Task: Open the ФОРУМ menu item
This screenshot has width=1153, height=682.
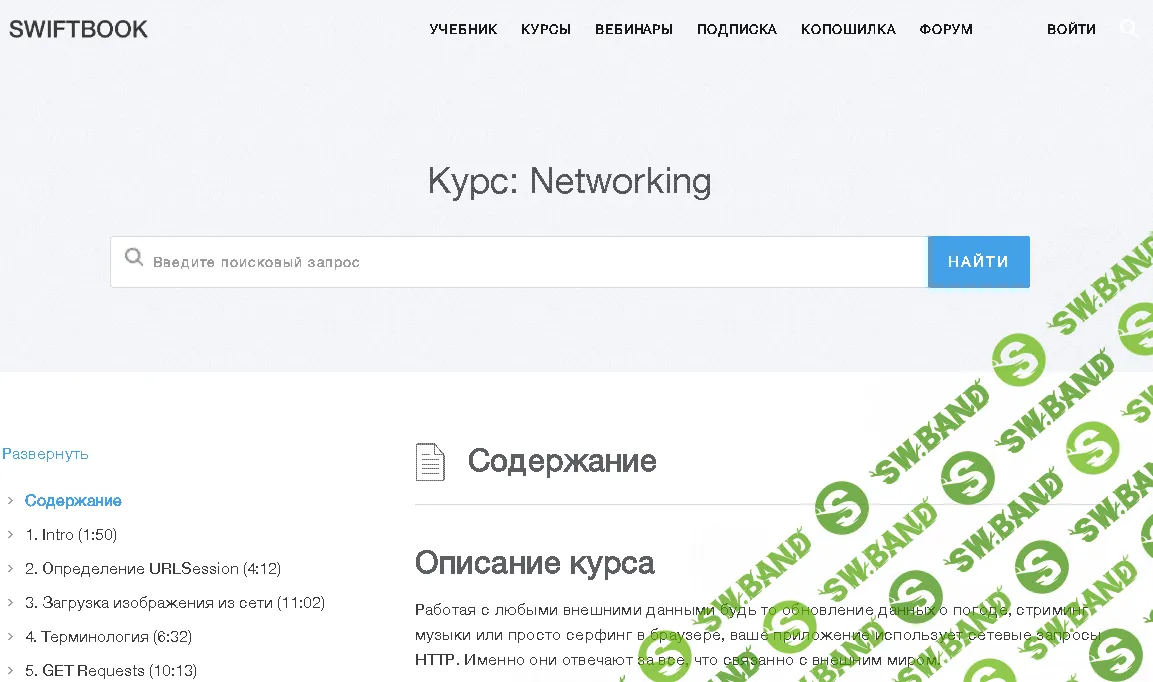Action: pyautogui.click(x=945, y=29)
